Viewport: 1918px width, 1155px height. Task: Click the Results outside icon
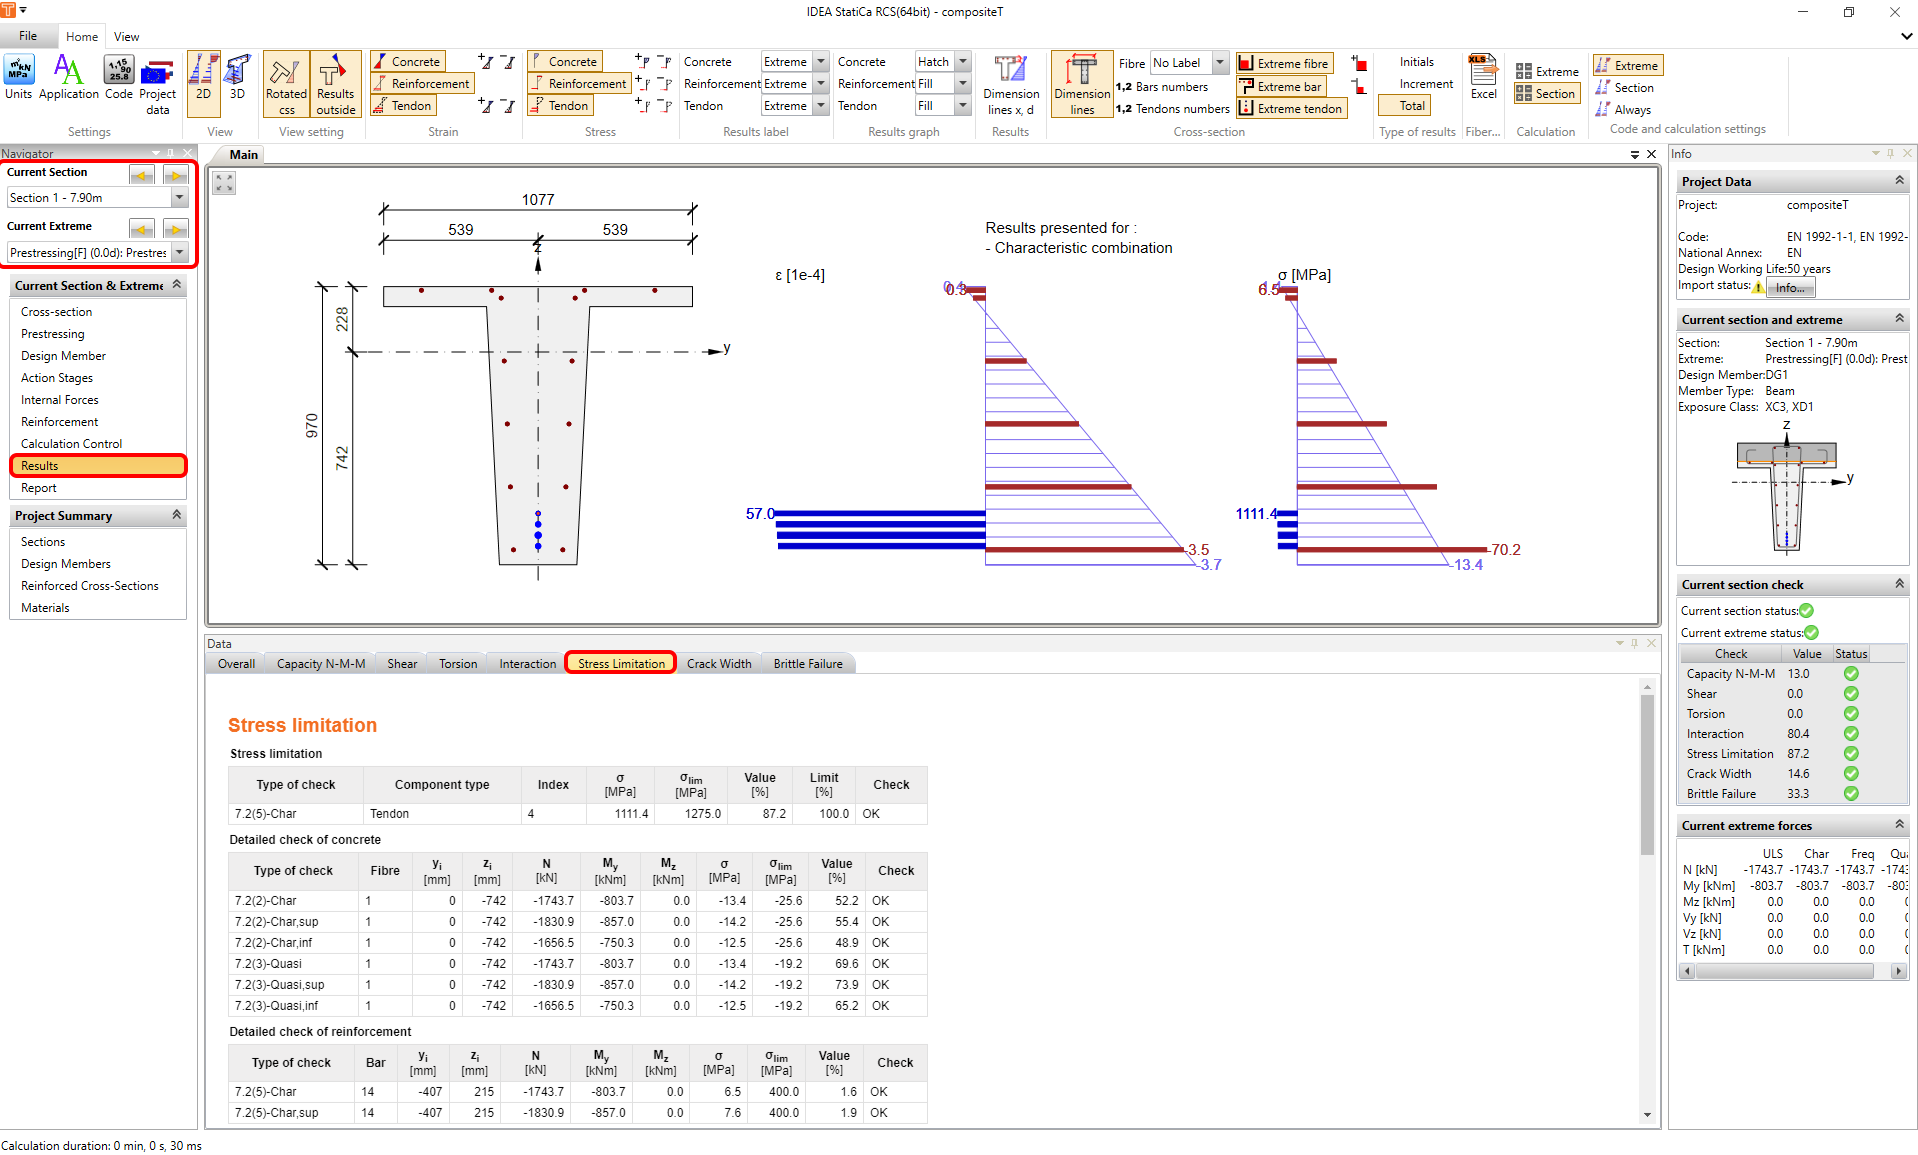click(335, 85)
